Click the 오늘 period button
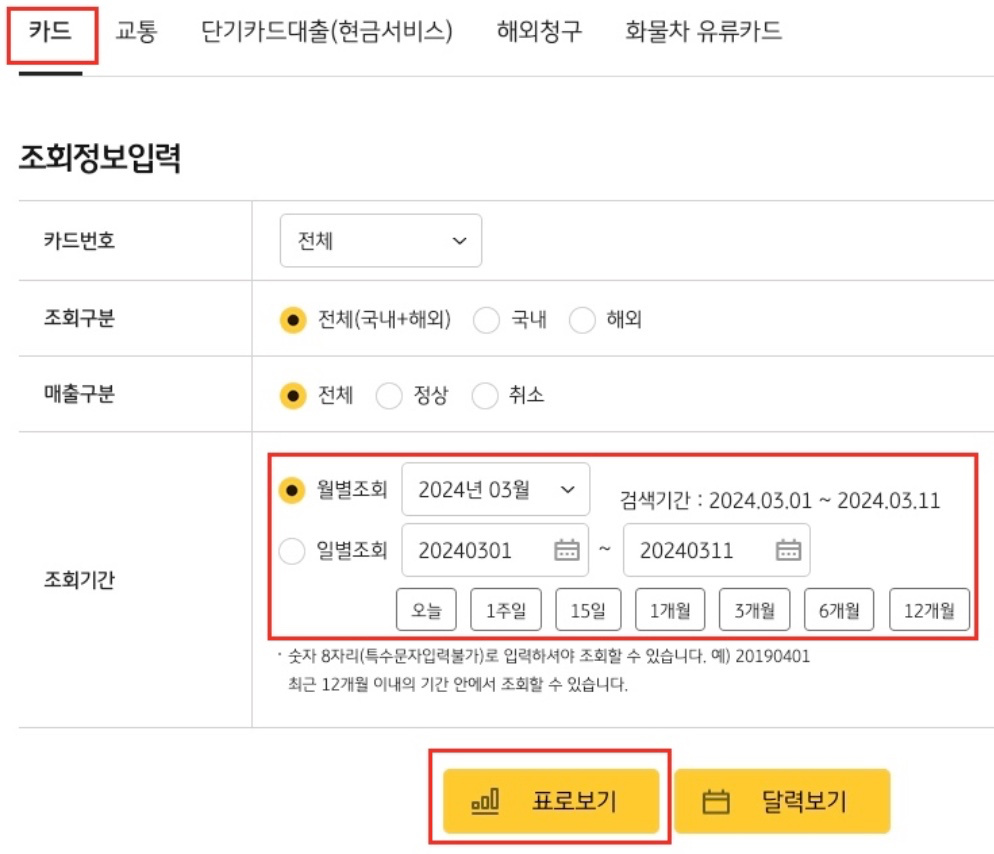 pyautogui.click(x=426, y=609)
